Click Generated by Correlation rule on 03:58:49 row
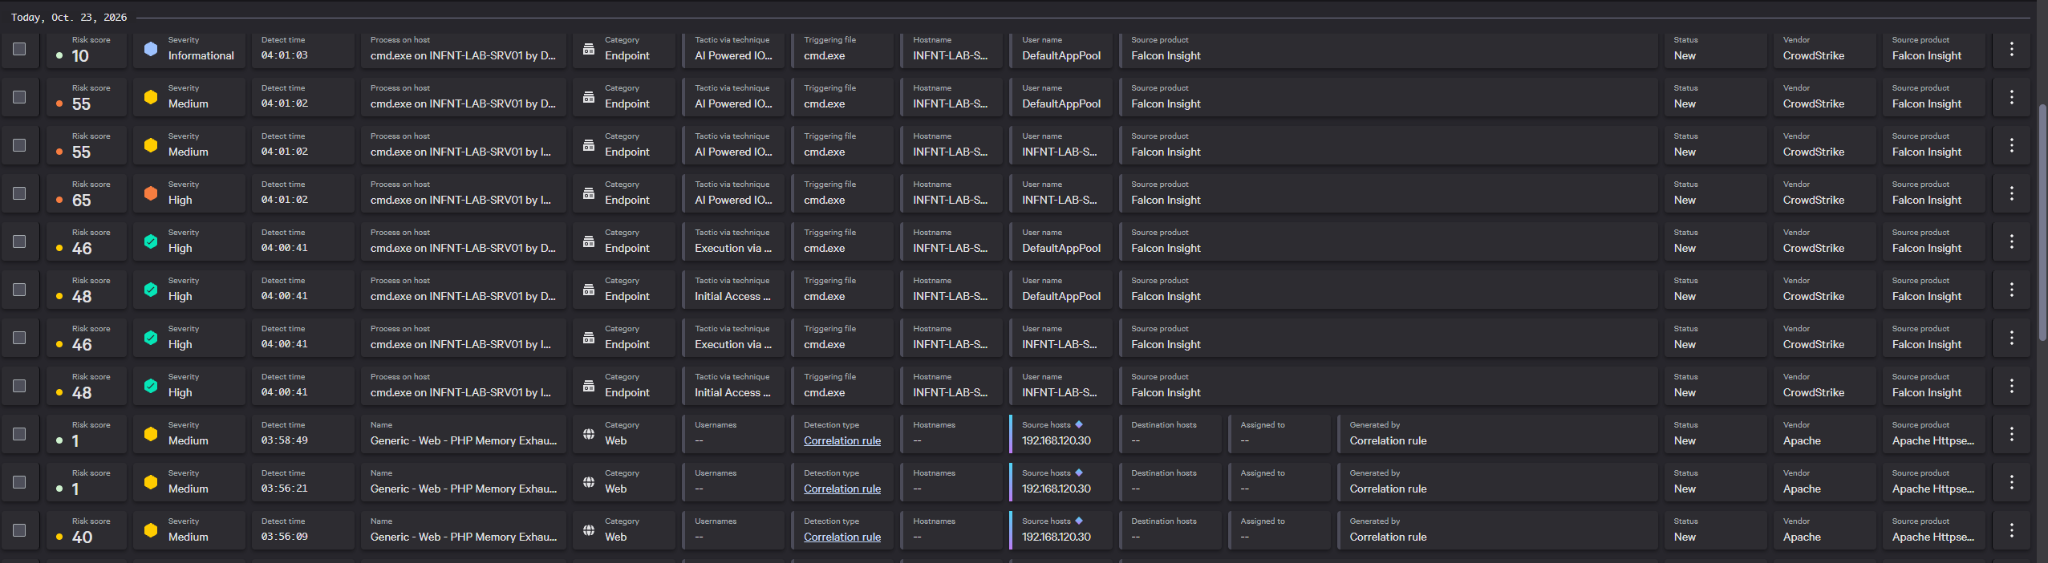 tap(1388, 441)
